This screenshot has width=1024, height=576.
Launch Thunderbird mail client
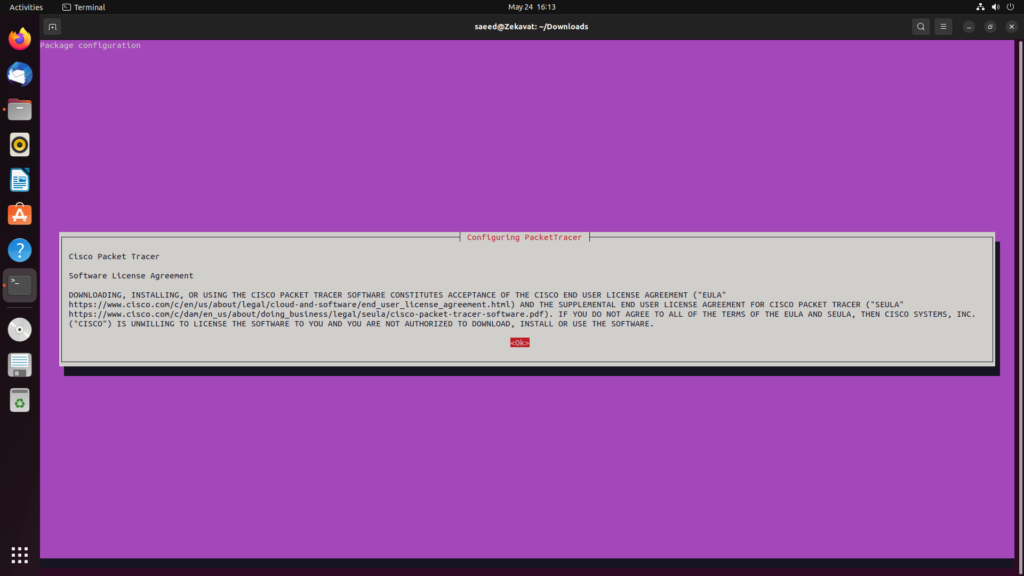tap(20, 74)
